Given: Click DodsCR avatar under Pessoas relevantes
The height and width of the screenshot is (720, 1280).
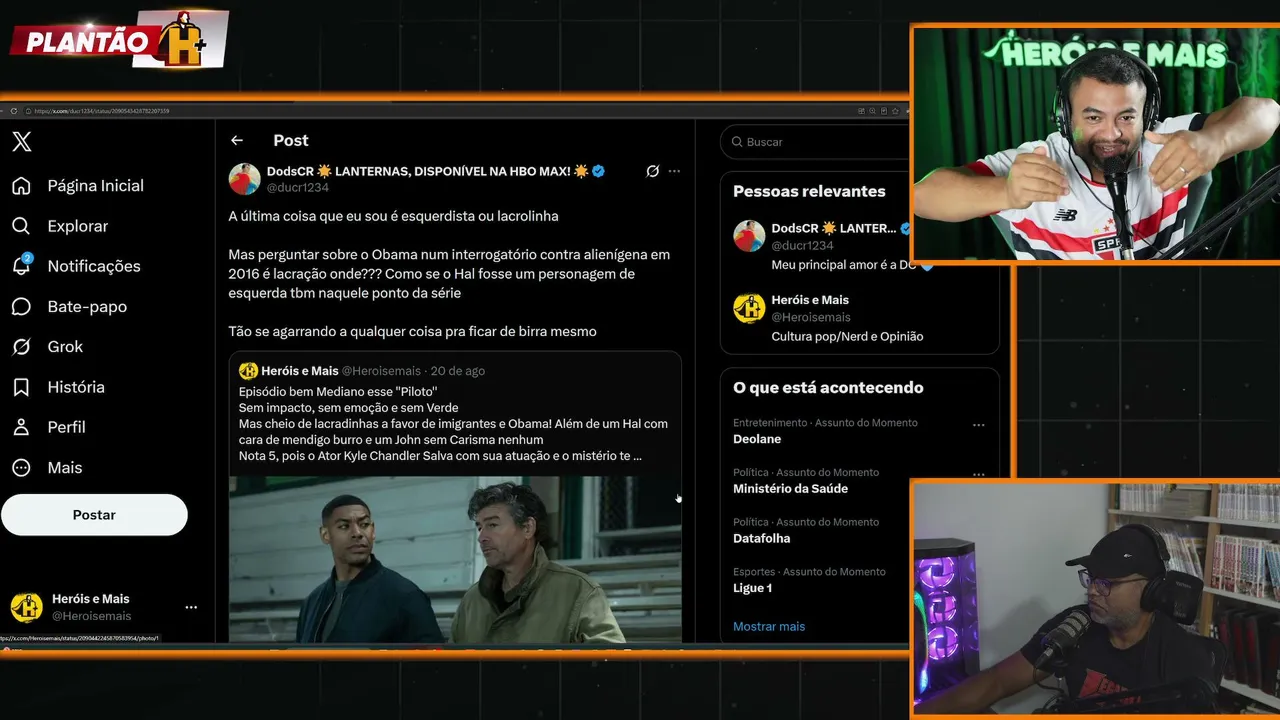Looking at the screenshot, I should pyautogui.click(x=749, y=236).
